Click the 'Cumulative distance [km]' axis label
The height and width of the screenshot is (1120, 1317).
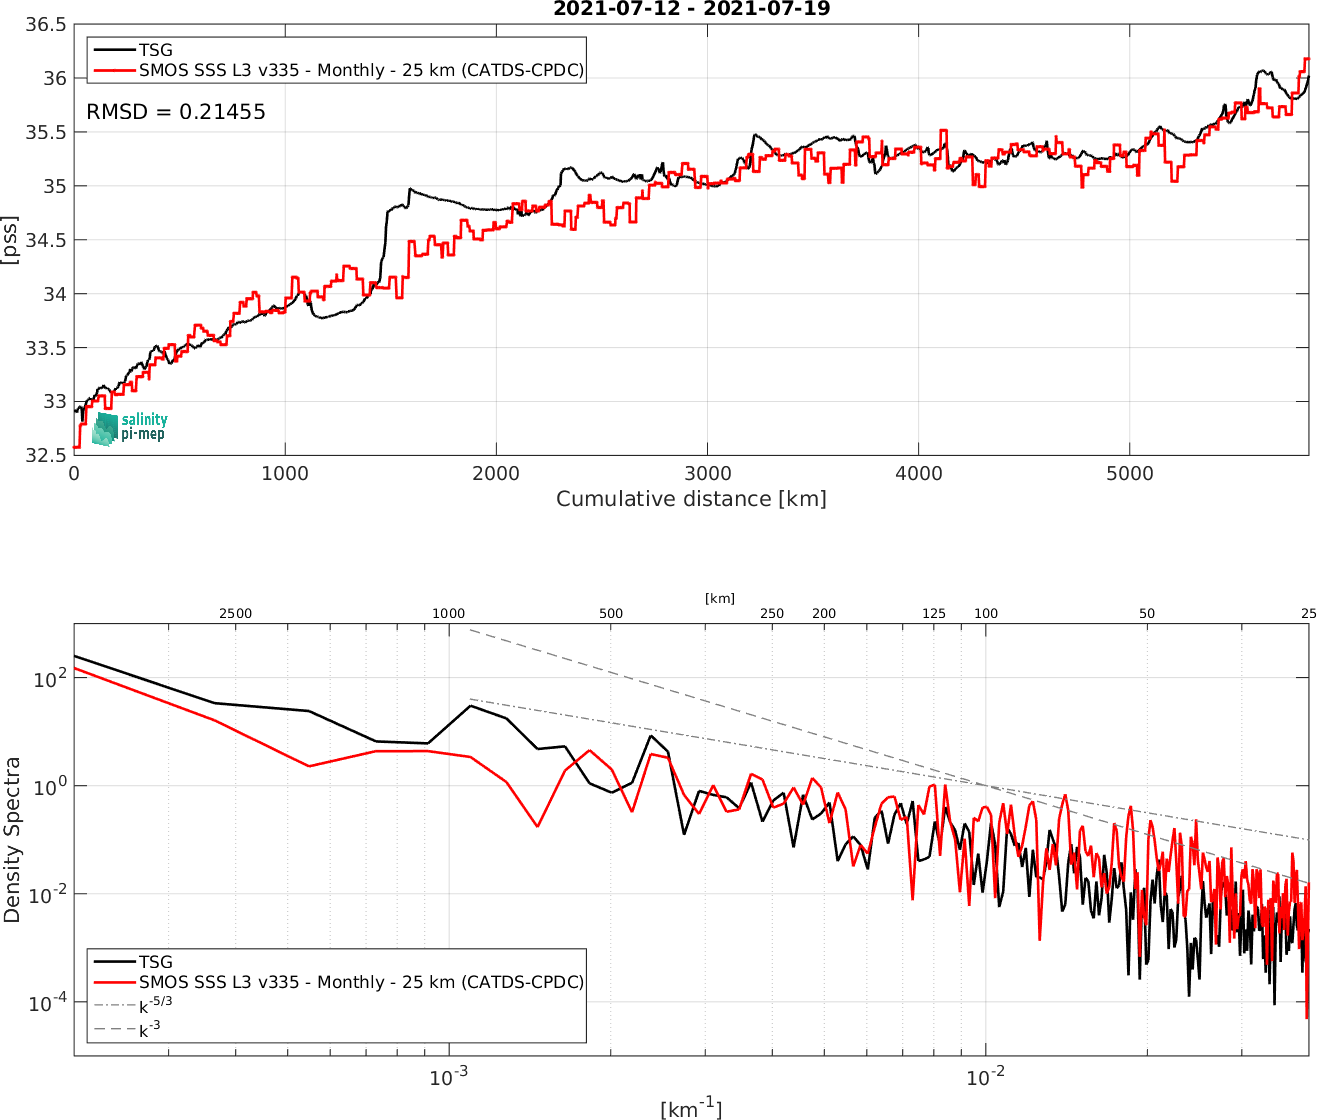coord(691,498)
